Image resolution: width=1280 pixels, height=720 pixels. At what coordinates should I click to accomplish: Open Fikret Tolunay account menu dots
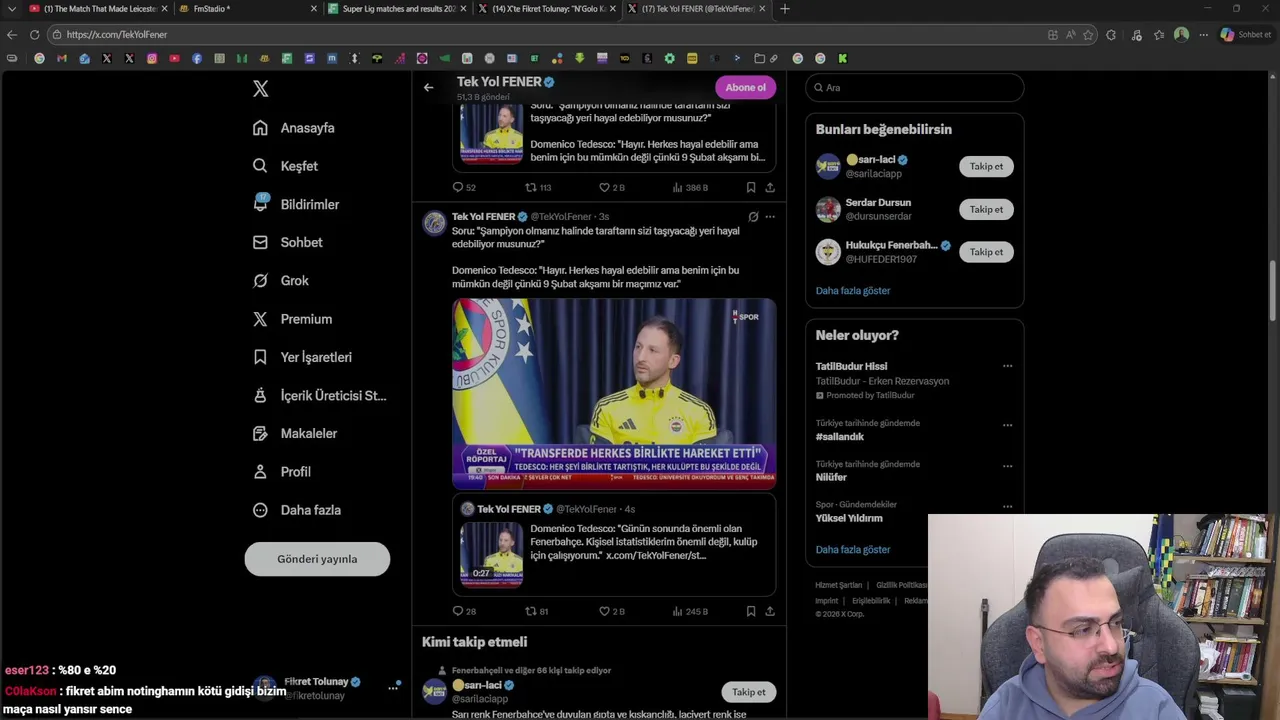[393, 688]
